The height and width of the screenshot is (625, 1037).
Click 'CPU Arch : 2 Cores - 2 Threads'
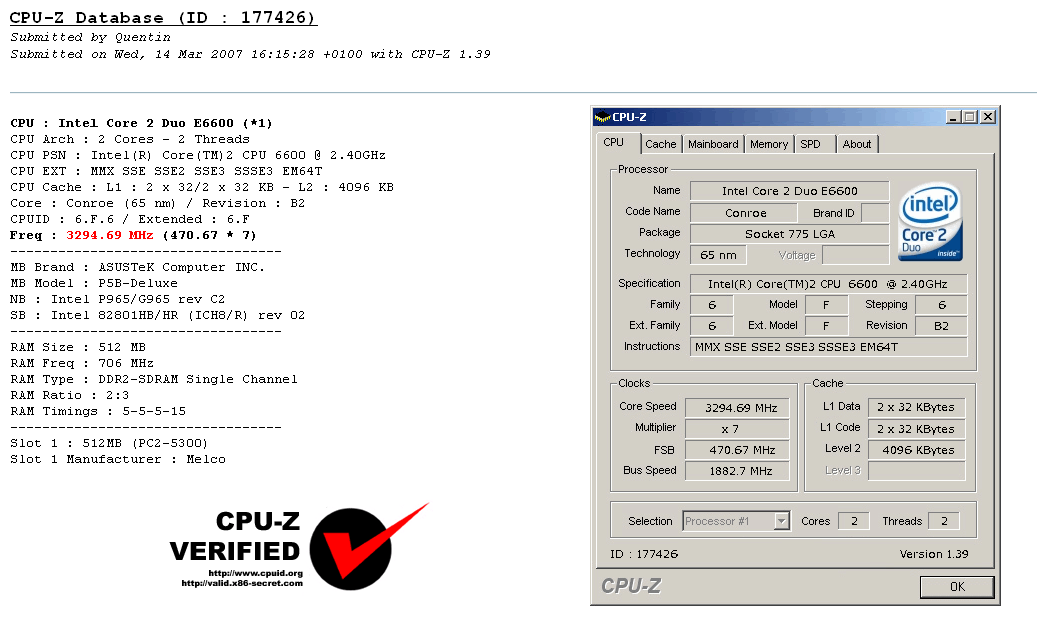(x=130, y=140)
